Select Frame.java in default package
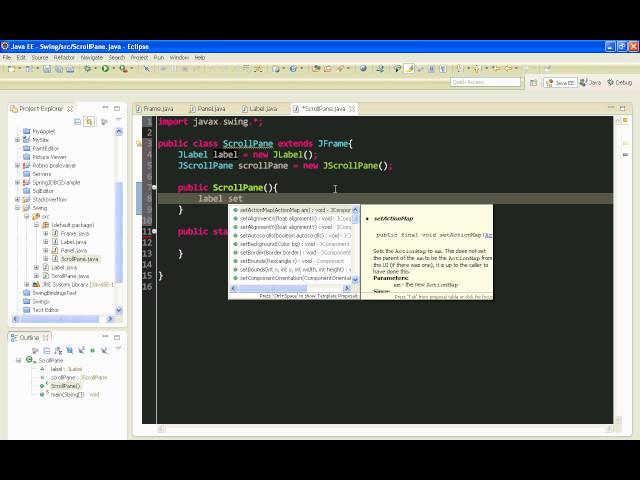The image size is (640, 480). point(74,233)
